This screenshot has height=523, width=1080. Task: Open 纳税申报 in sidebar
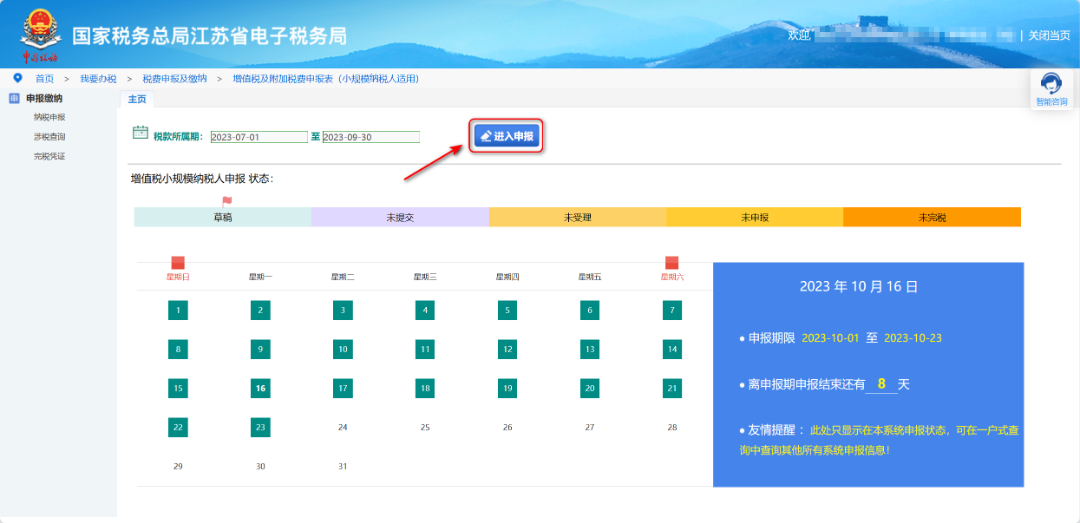pyautogui.click(x=49, y=117)
